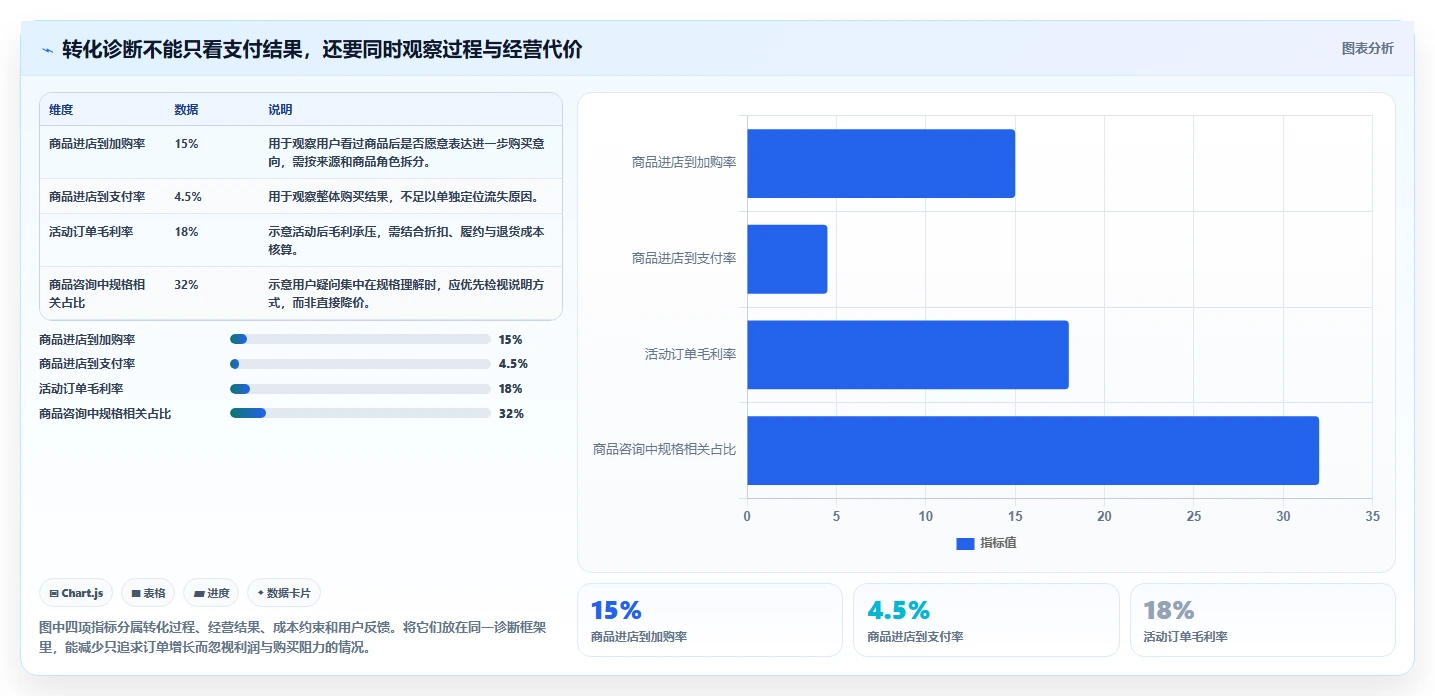
Task: Select the 进度 tag chip
Action: 211,593
